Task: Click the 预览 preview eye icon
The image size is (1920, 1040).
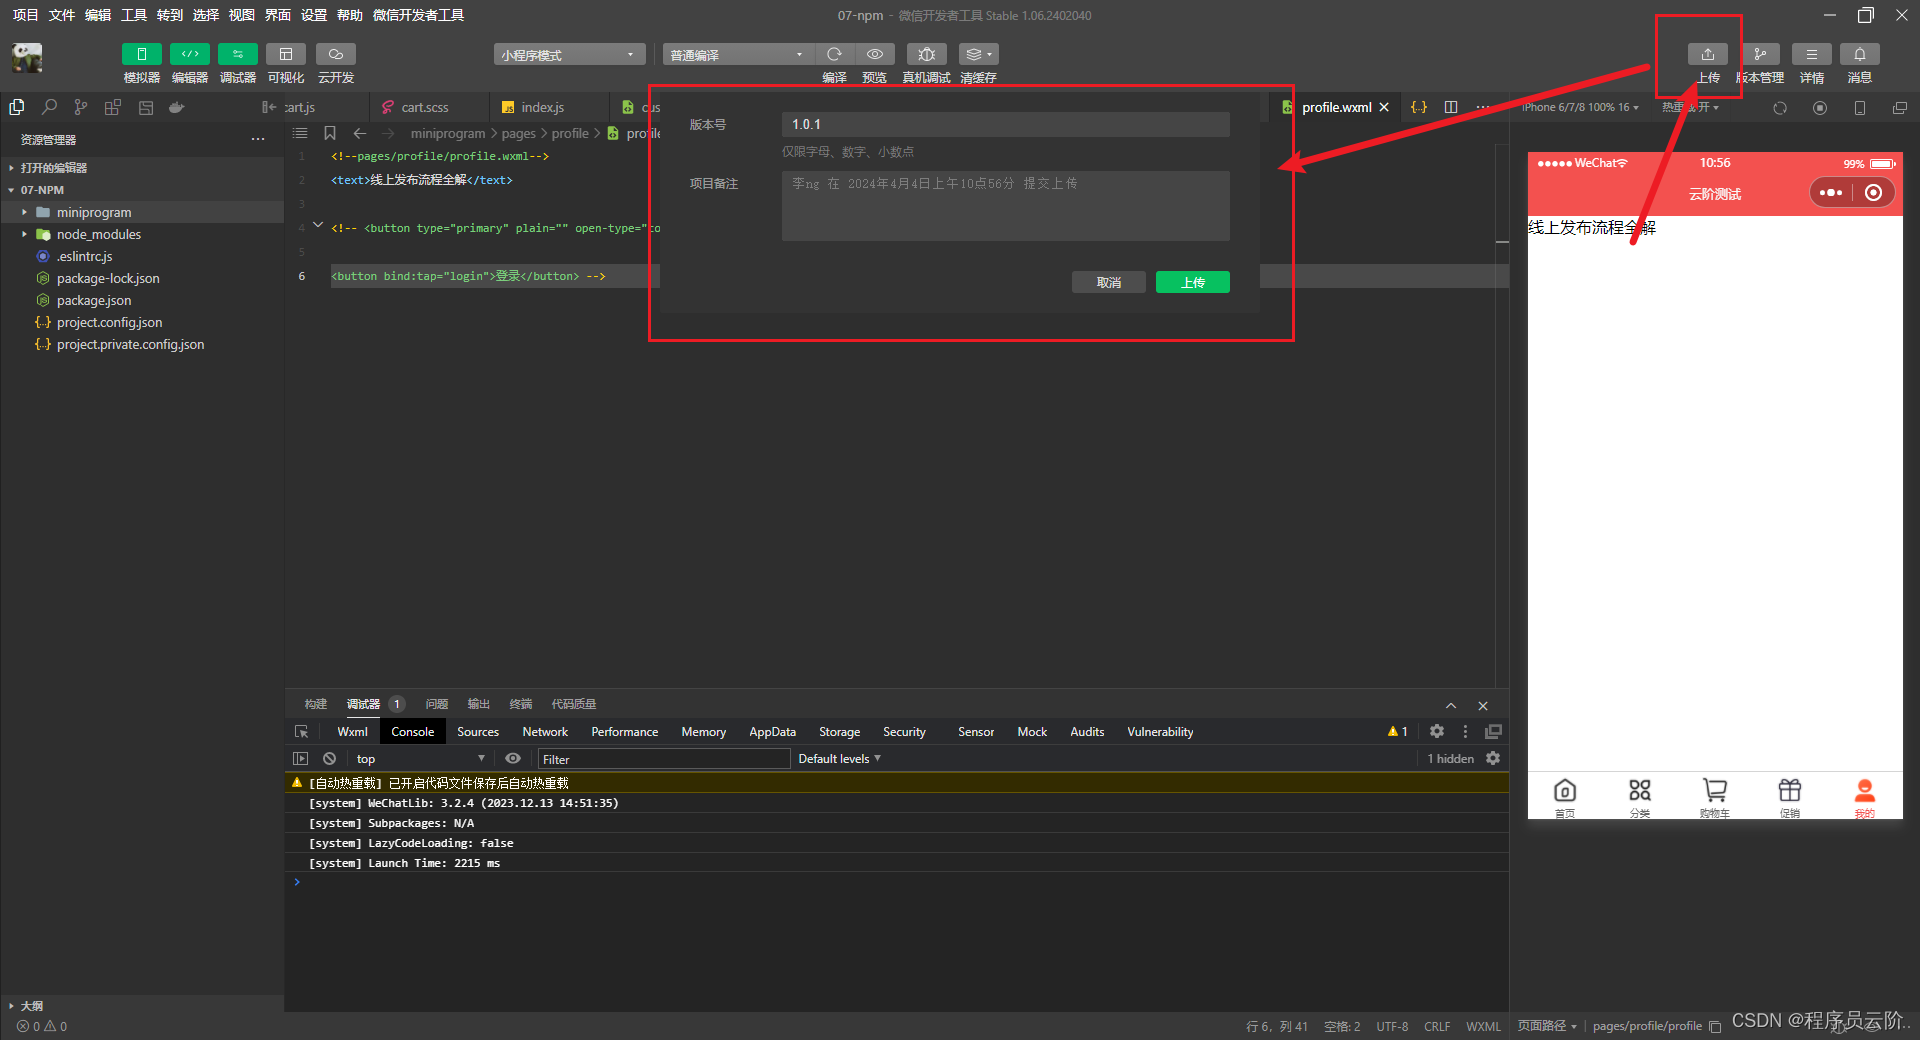Action: click(875, 54)
